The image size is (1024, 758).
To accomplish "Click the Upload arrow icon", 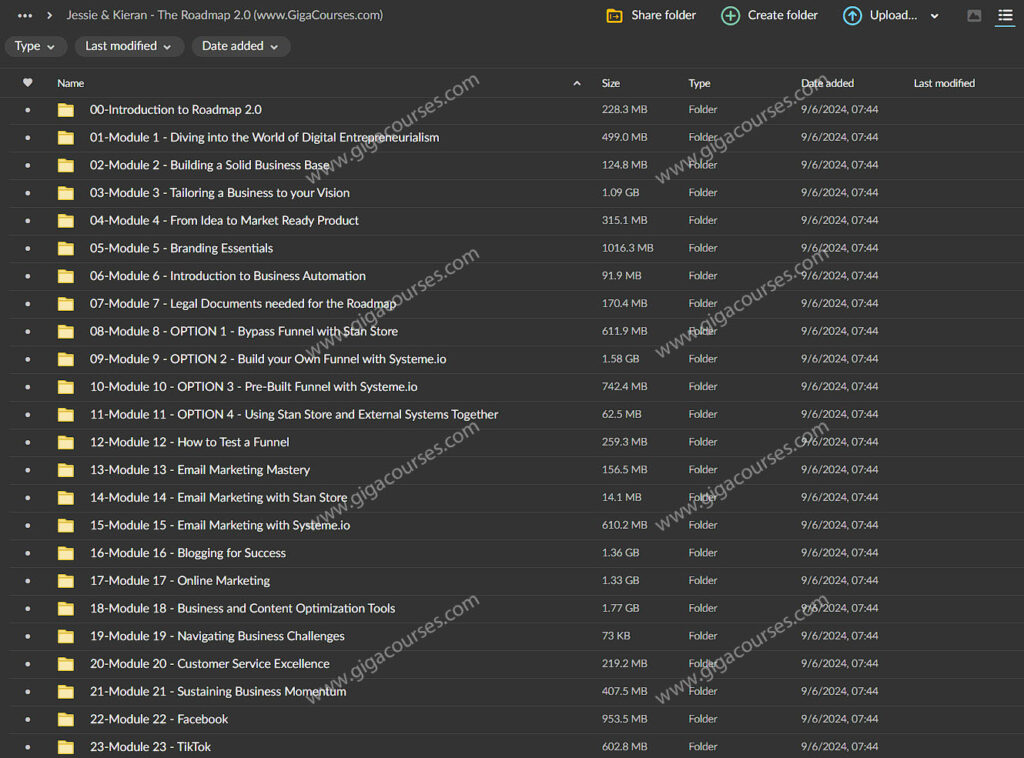I will [852, 16].
